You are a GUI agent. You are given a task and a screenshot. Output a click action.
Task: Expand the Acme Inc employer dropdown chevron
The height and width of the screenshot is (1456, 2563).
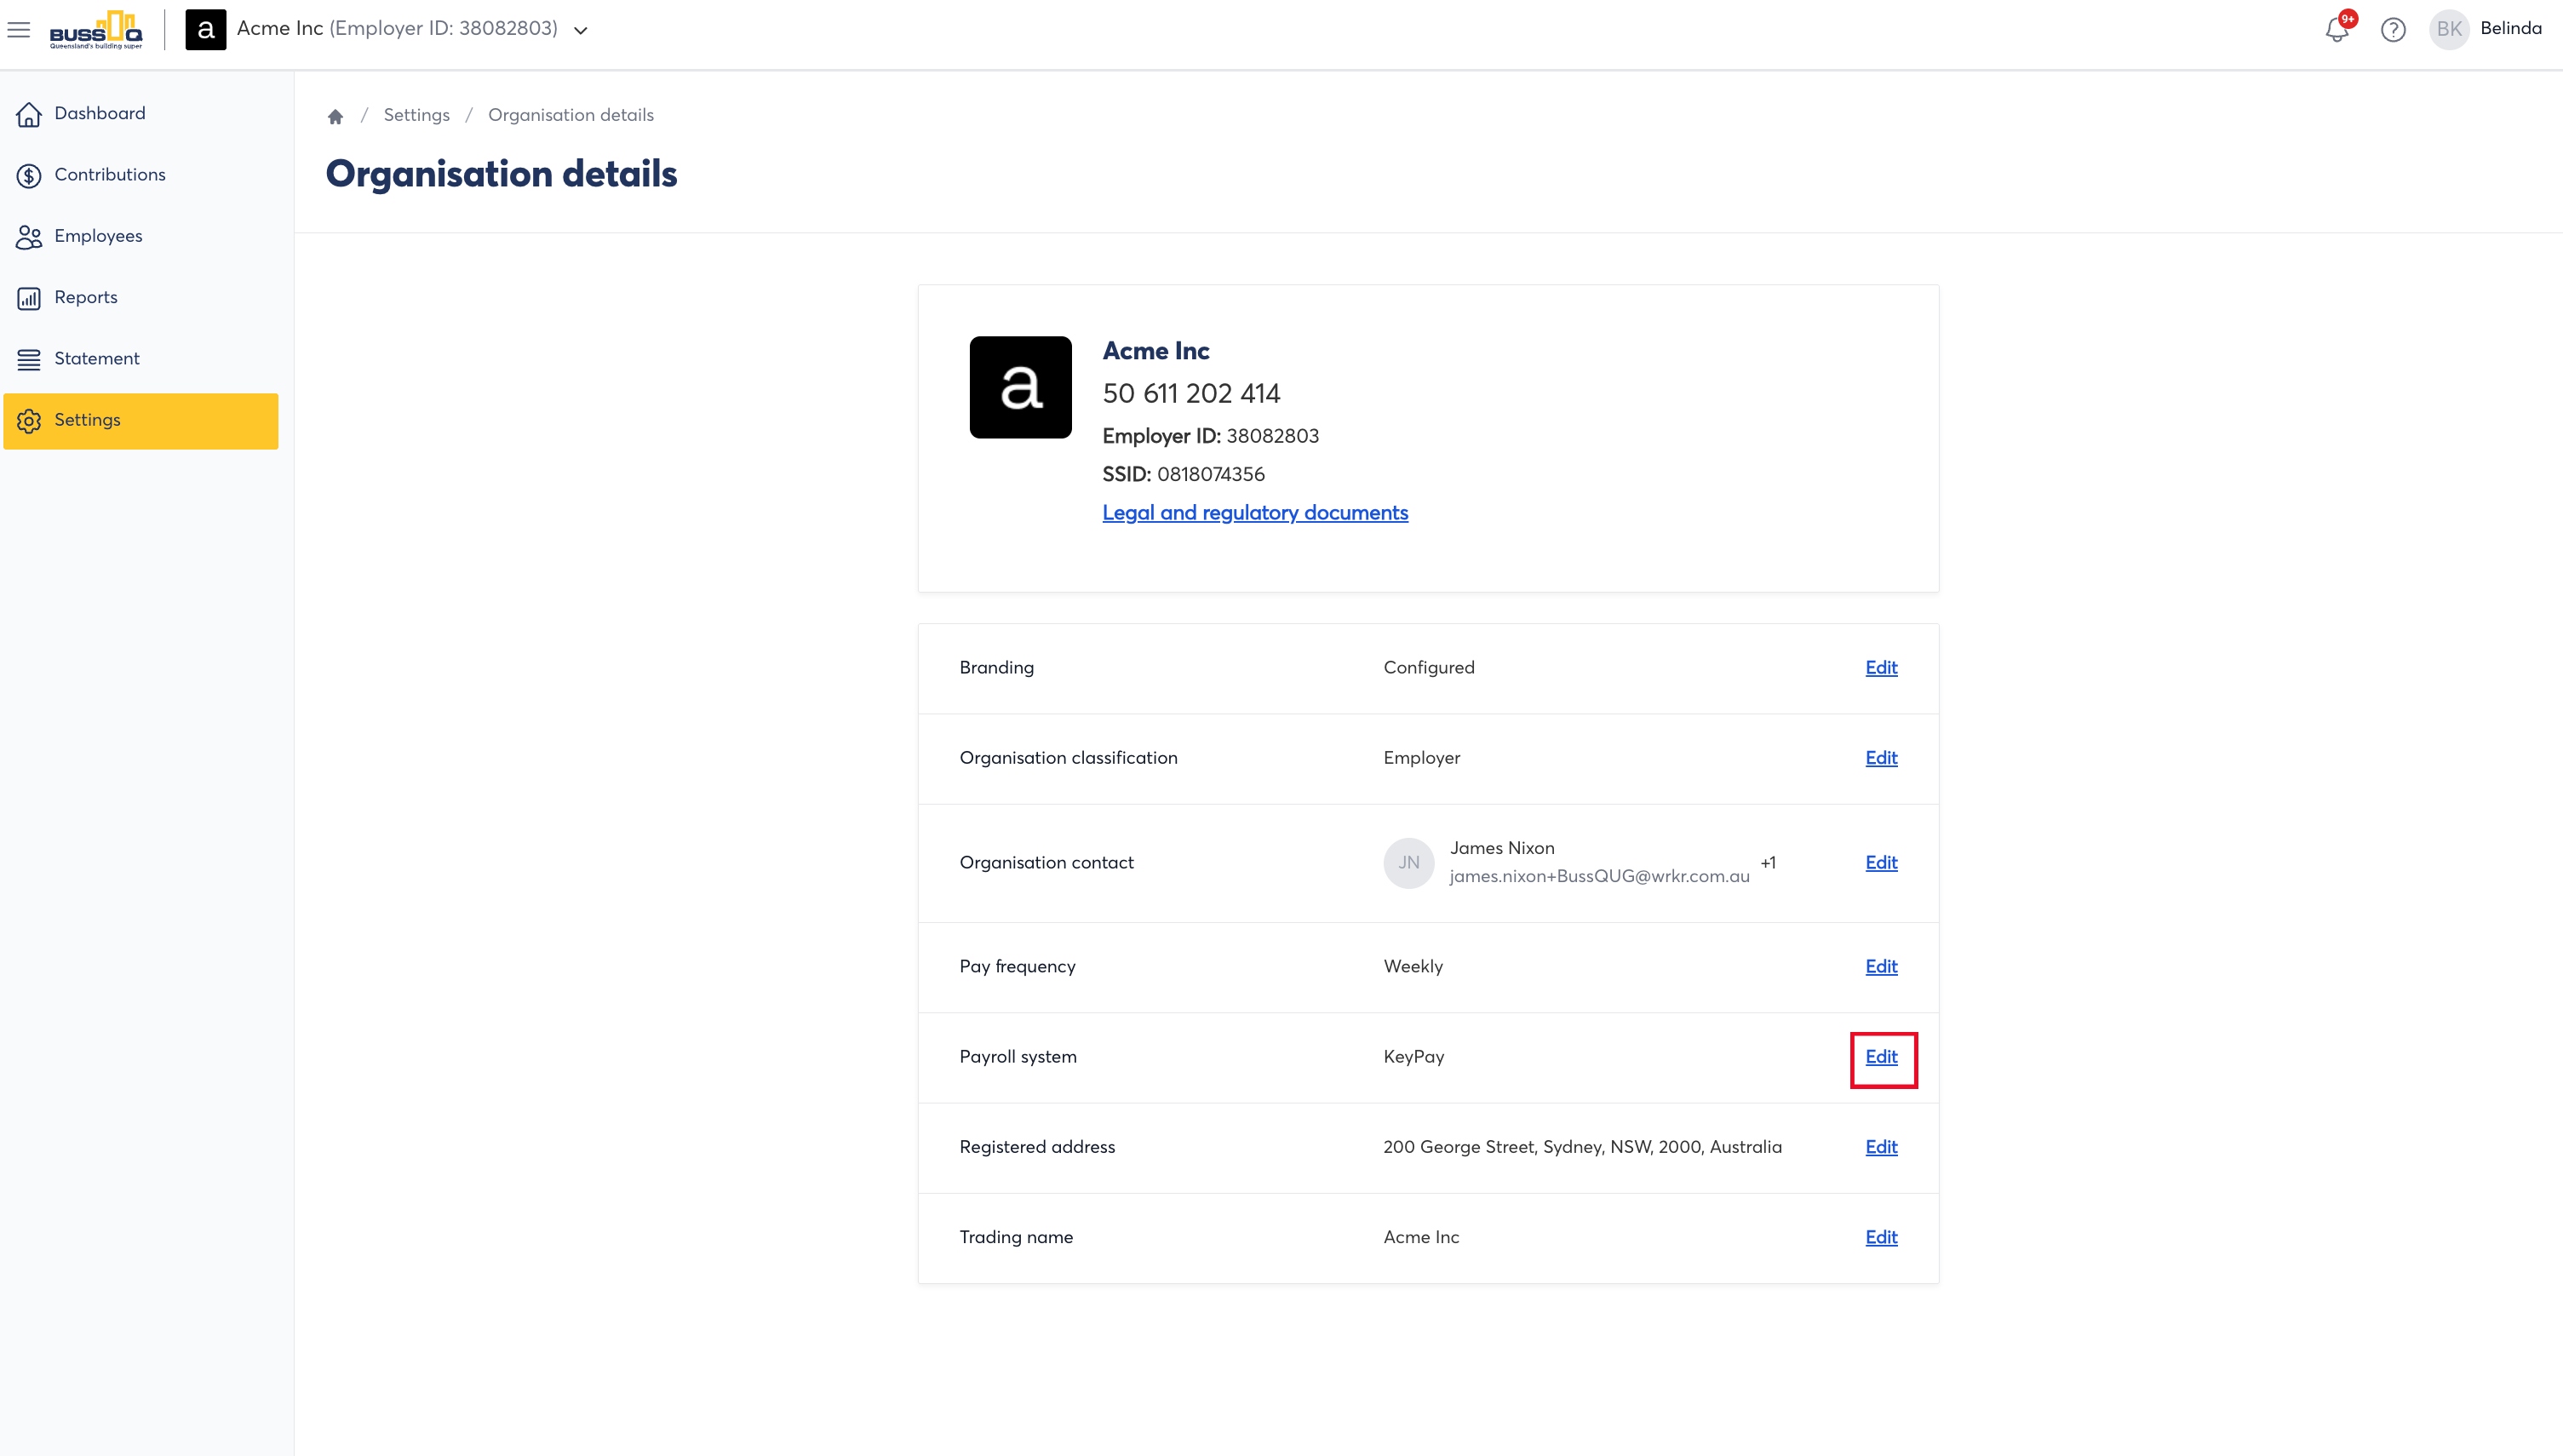coord(581,30)
